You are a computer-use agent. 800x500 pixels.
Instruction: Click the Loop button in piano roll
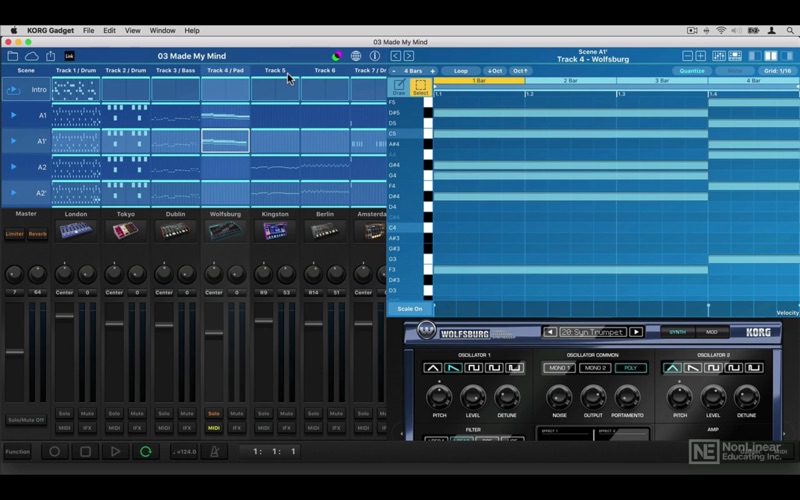461,71
